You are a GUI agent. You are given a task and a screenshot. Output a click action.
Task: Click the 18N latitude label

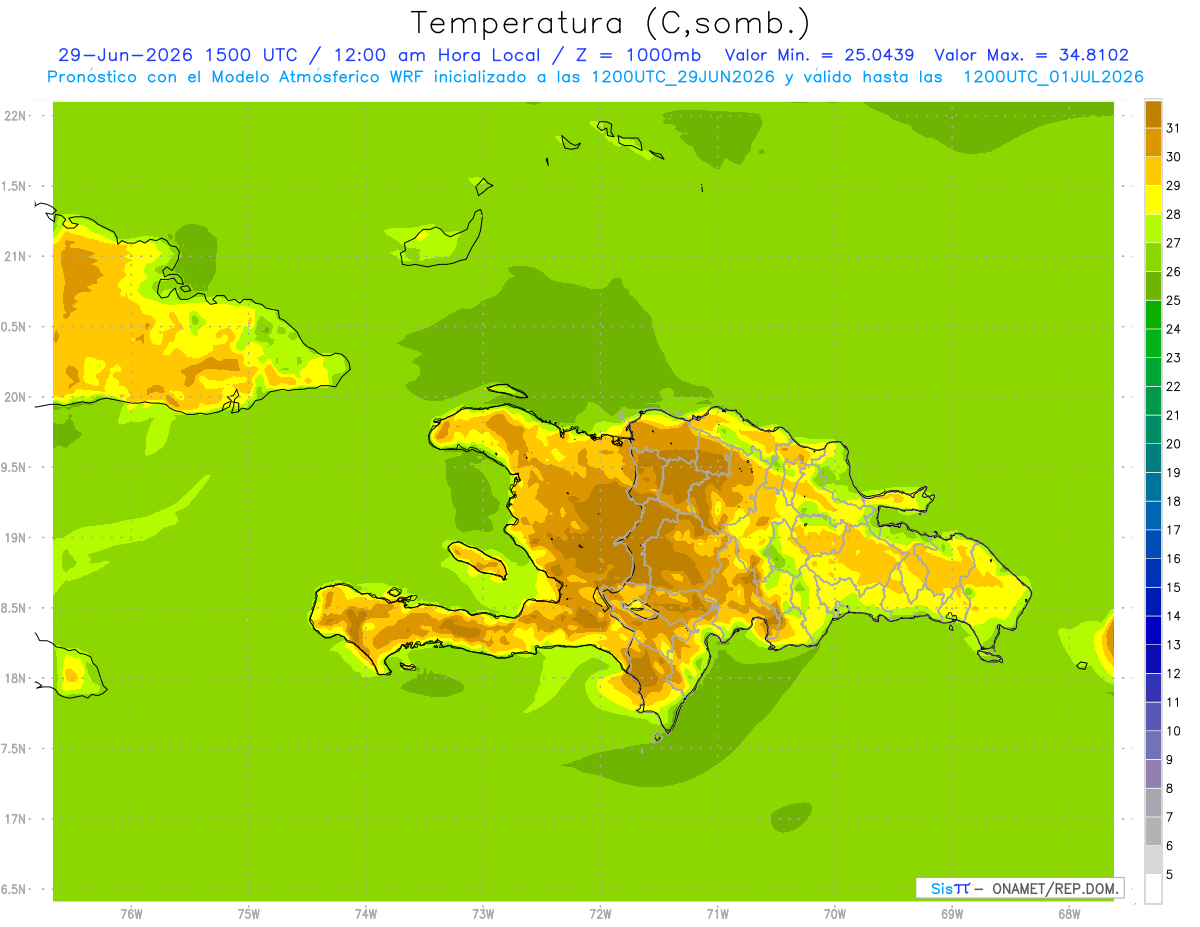point(15,678)
